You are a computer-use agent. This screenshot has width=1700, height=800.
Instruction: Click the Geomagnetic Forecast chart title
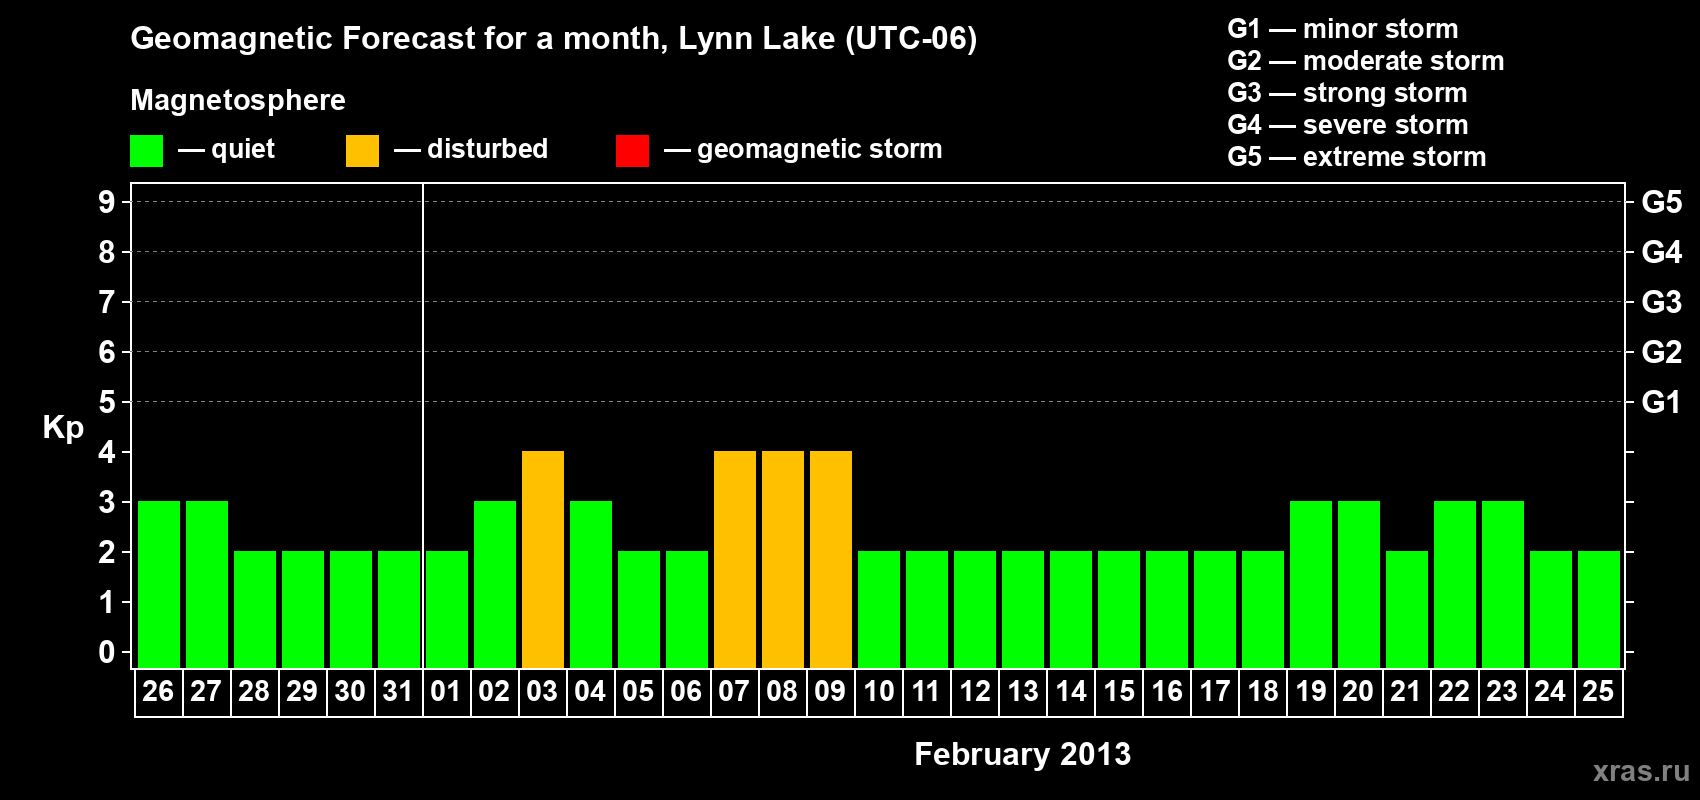coord(553,39)
